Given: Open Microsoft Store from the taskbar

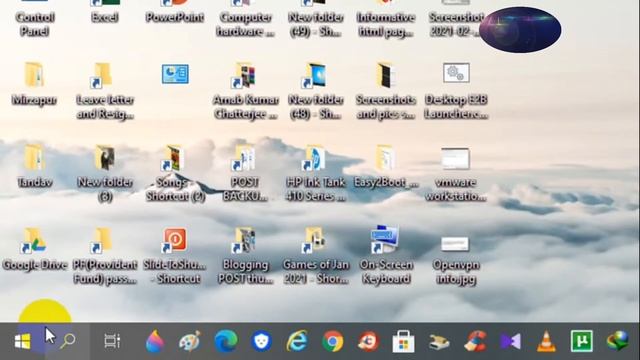Looking at the screenshot, I should click(403, 341).
